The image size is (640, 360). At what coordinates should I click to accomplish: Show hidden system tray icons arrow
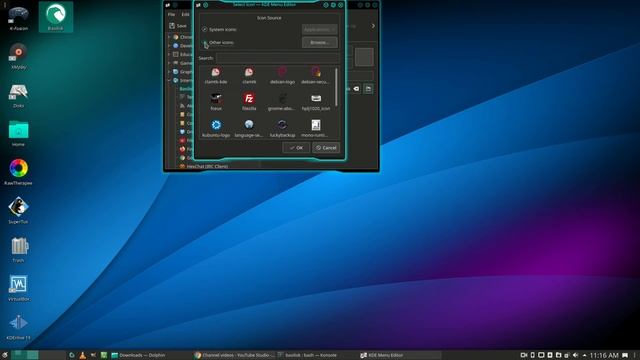click(584, 355)
